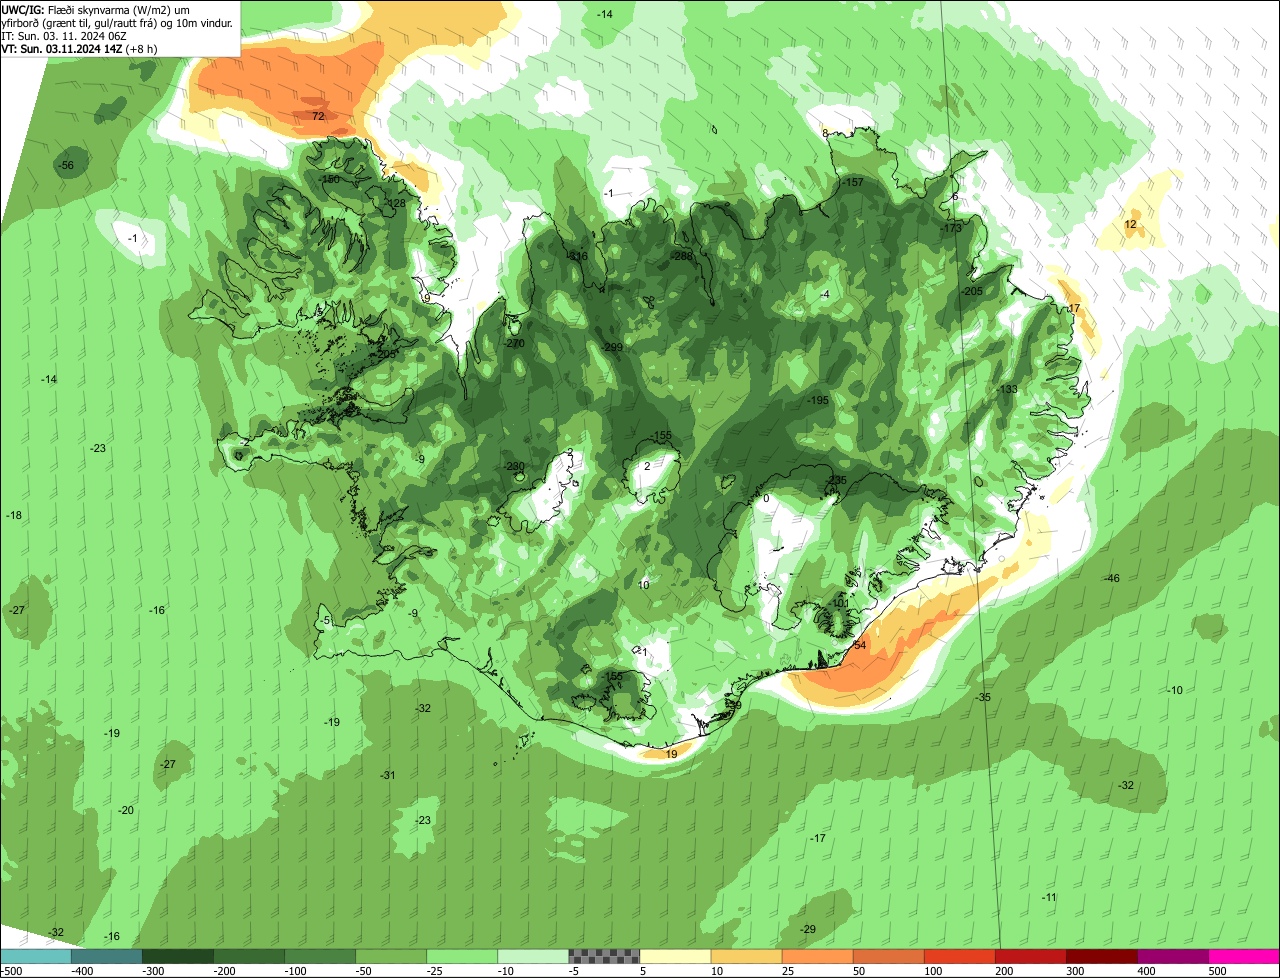Click the map value '-133'
The width and height of the screenshot is (1280, 978).
click(1006, 389)
